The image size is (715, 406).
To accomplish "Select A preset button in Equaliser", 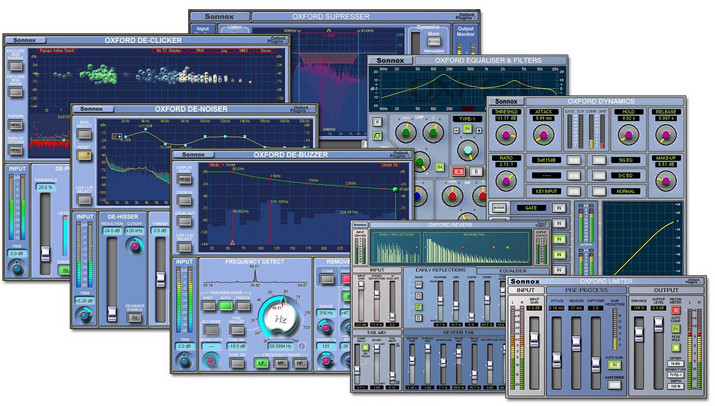I will 458,172.
